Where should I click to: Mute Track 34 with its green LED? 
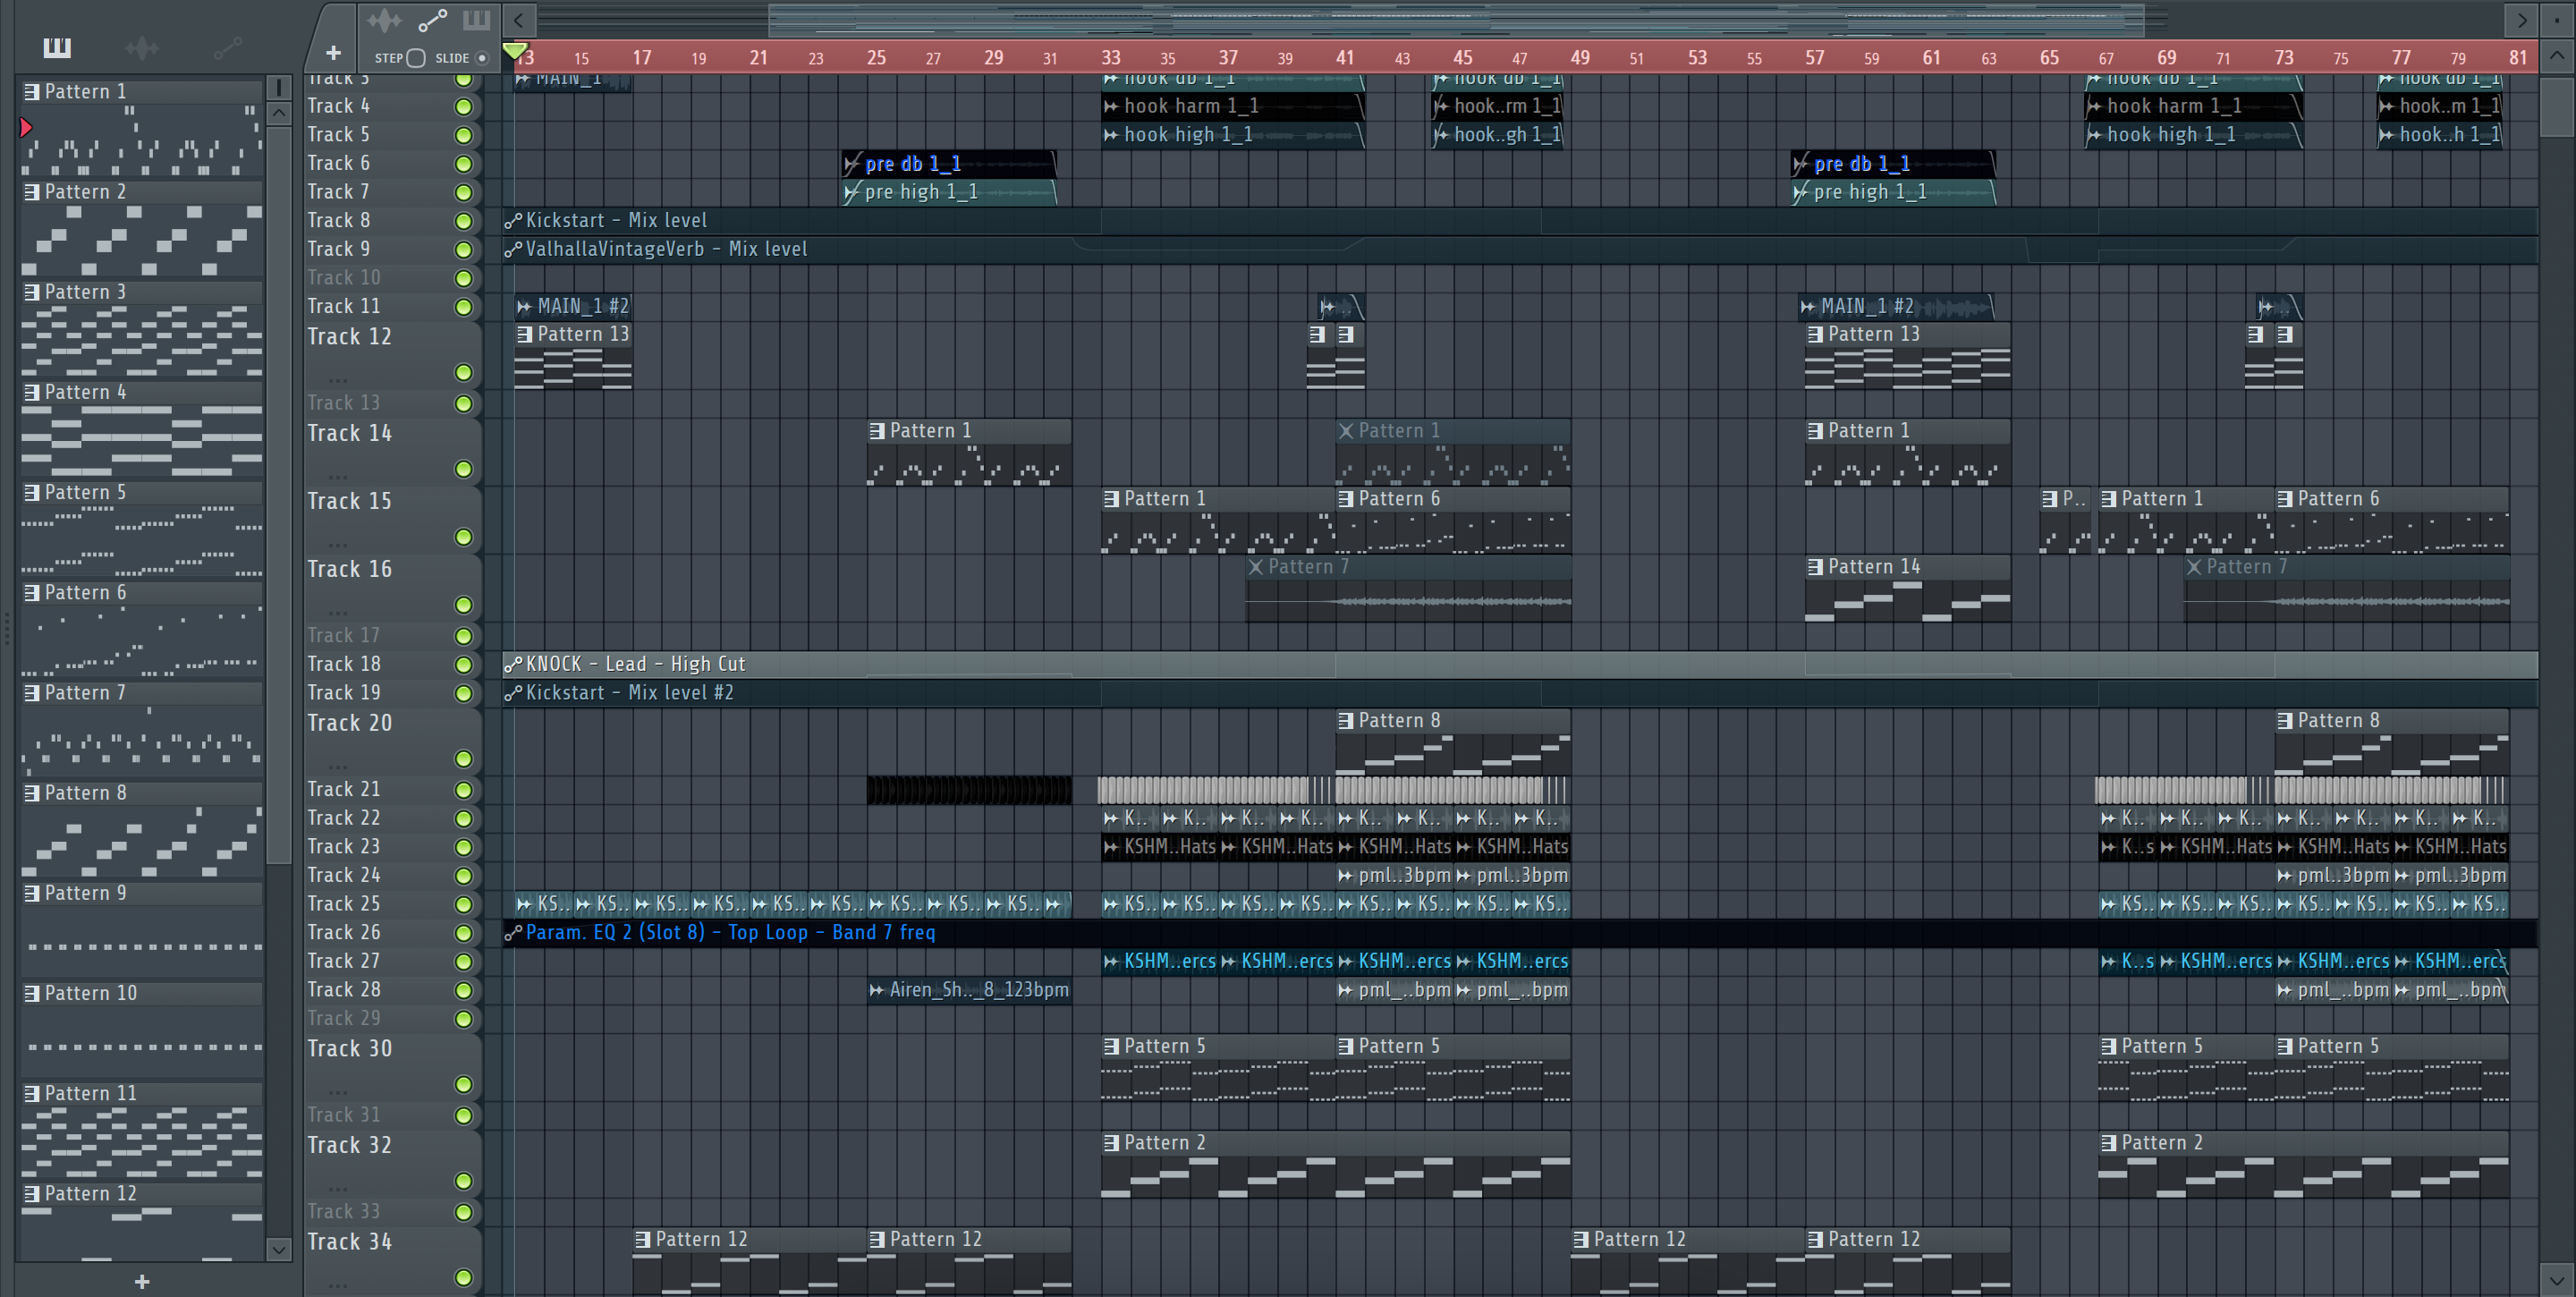(x=463, y=1278)
